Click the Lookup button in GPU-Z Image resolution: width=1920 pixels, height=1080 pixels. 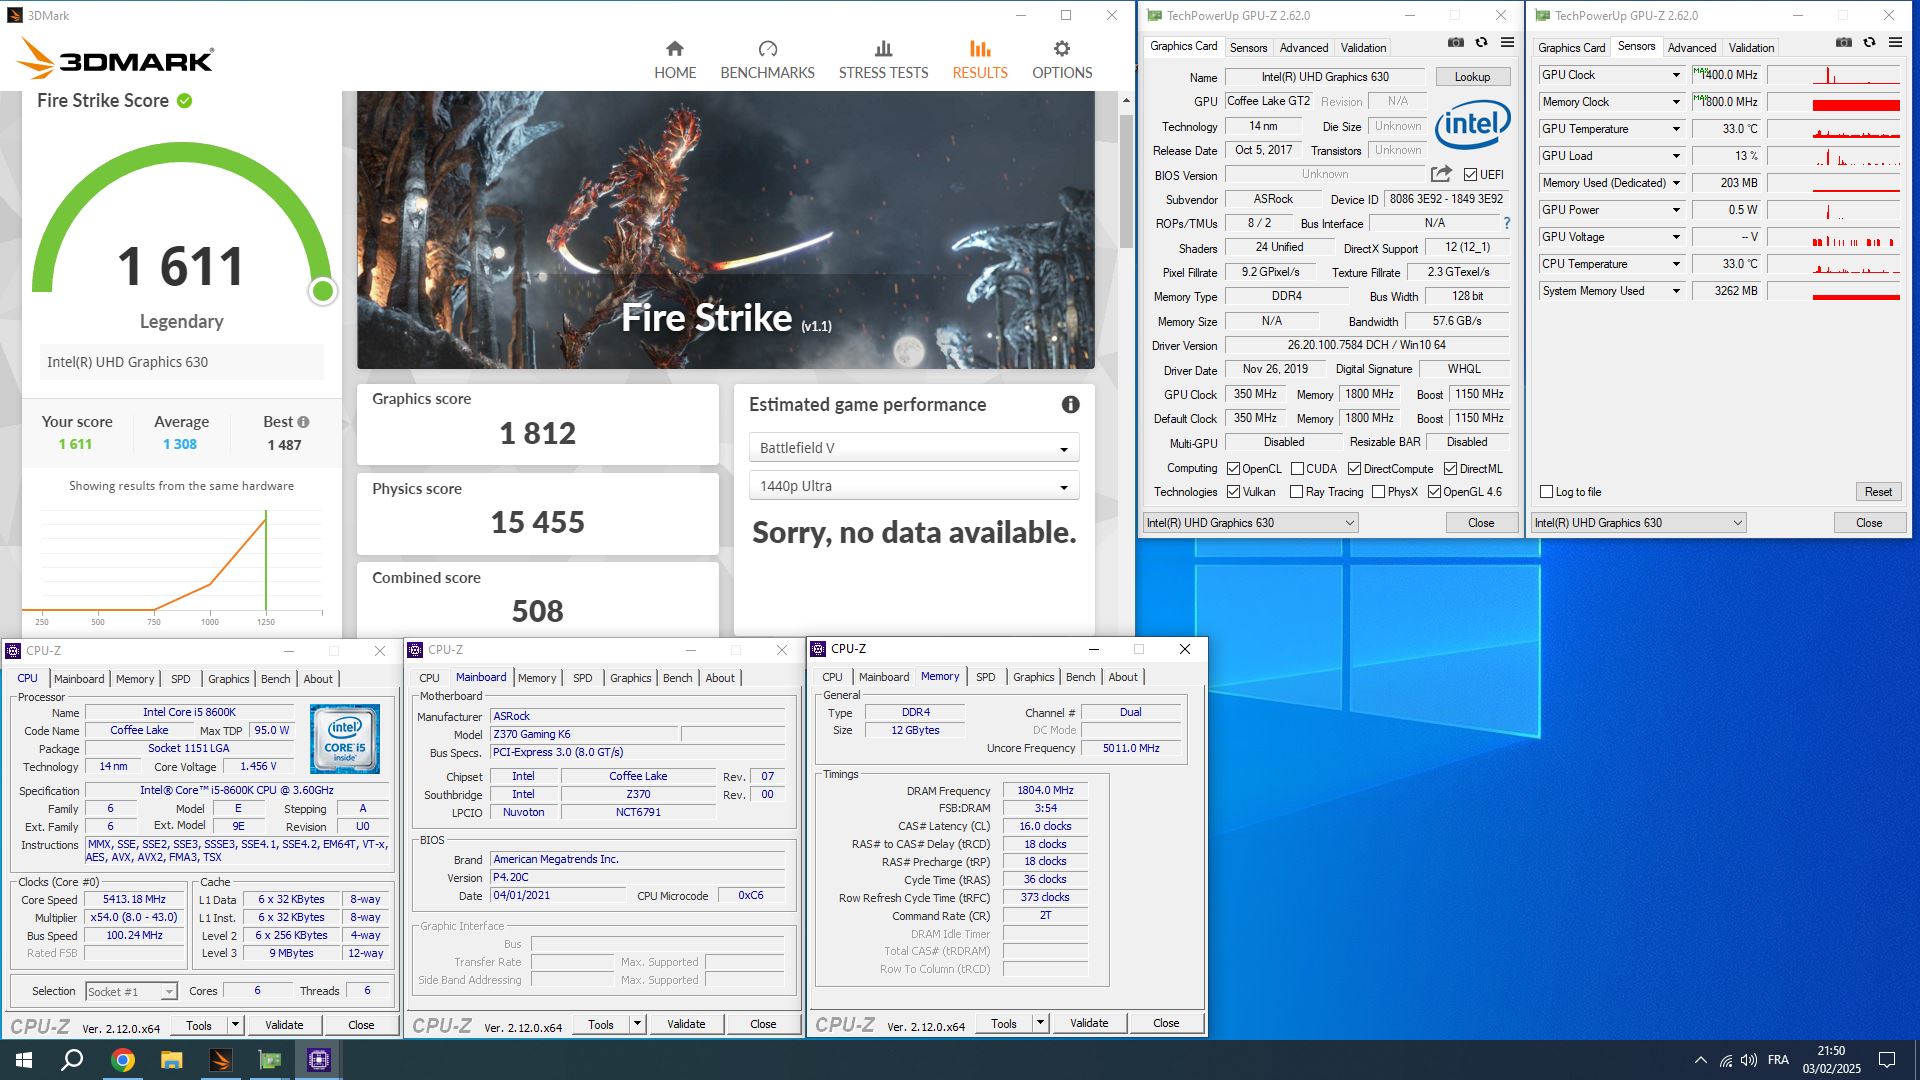(x=1472, y=77)
